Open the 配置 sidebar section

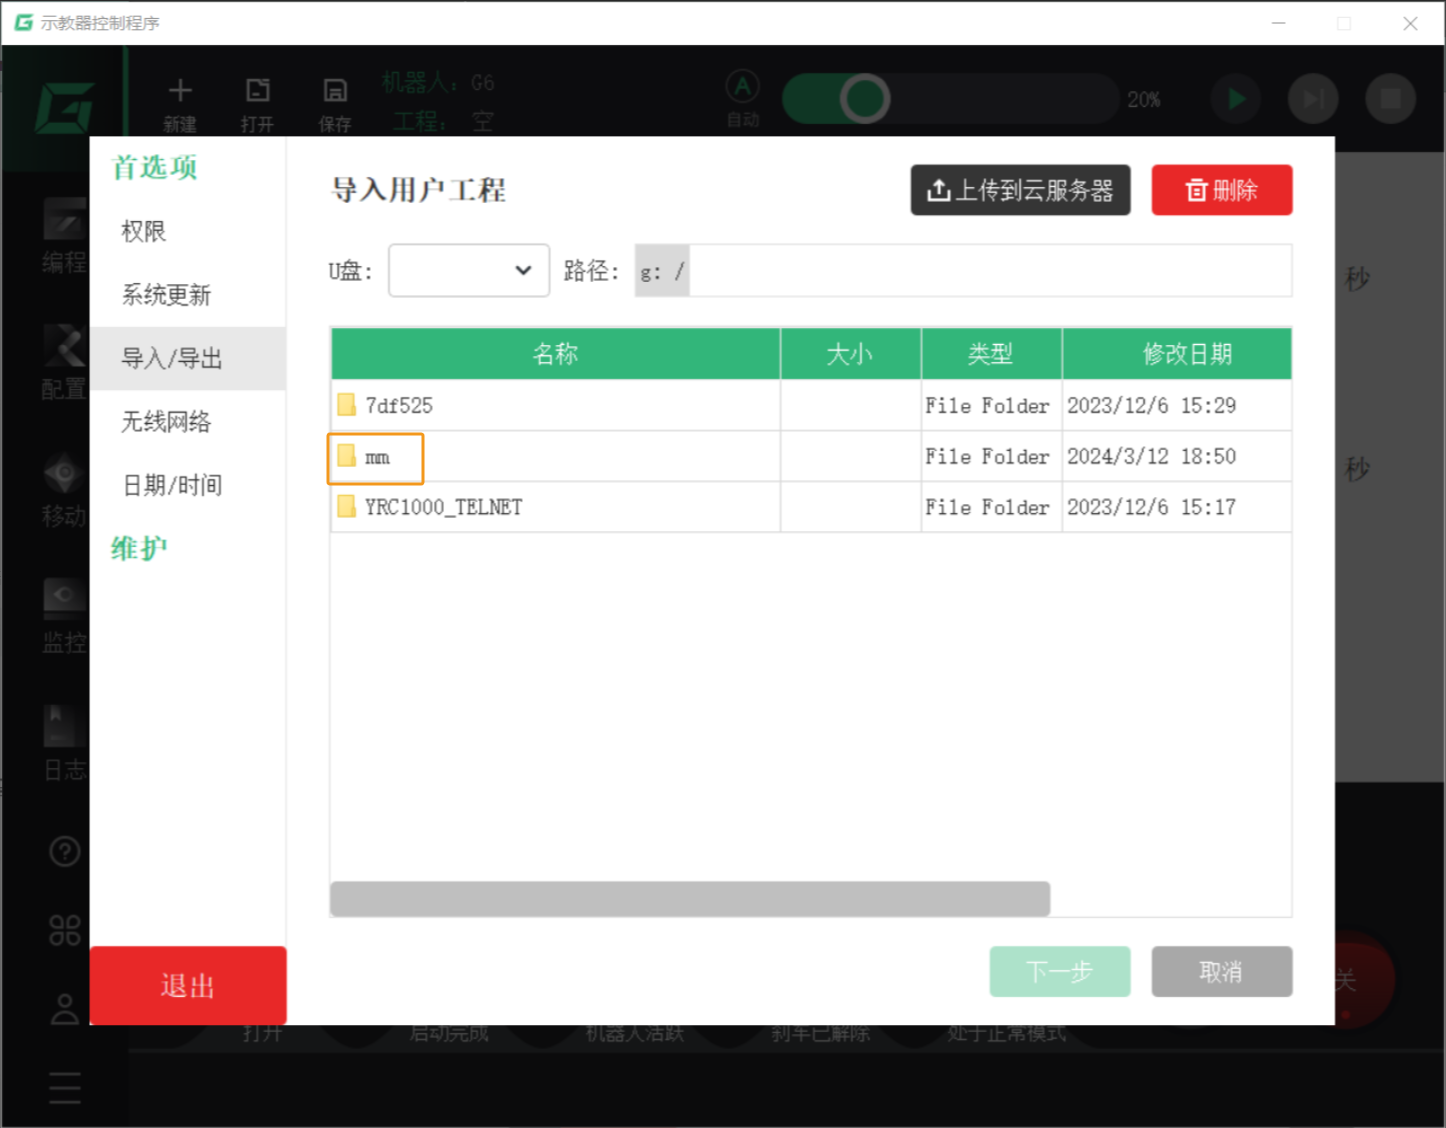point(64,362)
